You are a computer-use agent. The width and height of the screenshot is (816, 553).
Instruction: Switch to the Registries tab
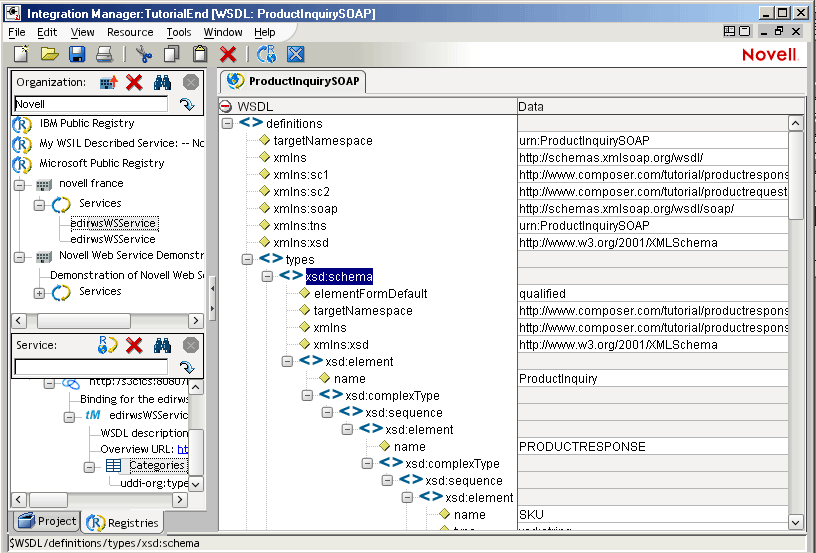(x=122, y=522)
